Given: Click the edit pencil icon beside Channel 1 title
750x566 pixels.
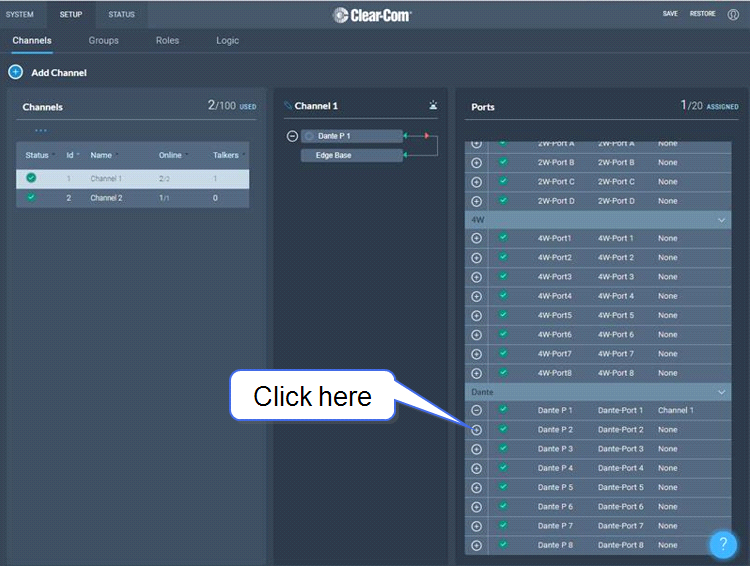Looking at the screenshot, I should point(288,105).
